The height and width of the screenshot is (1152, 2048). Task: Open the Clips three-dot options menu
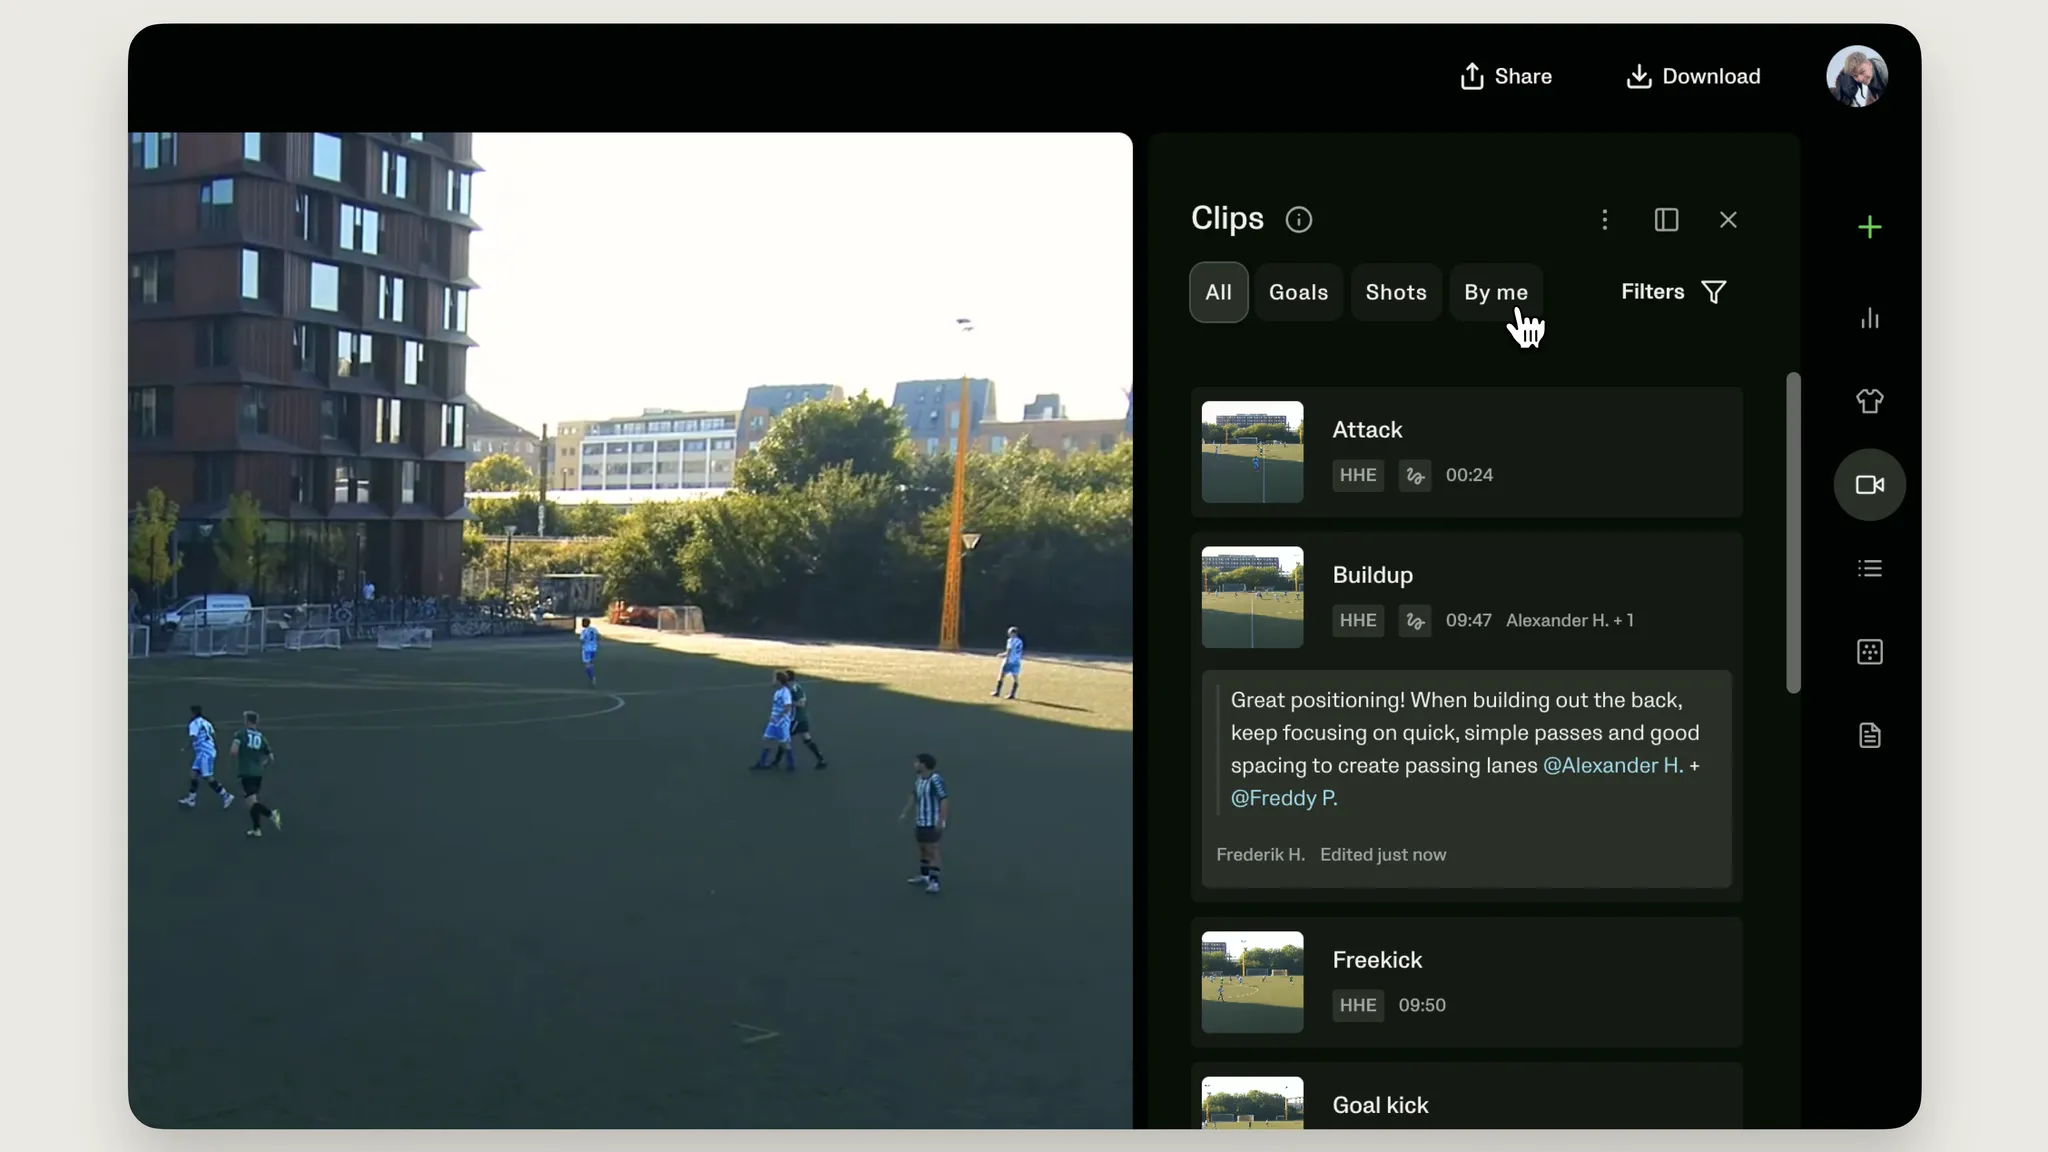[x=1604, y=220]
